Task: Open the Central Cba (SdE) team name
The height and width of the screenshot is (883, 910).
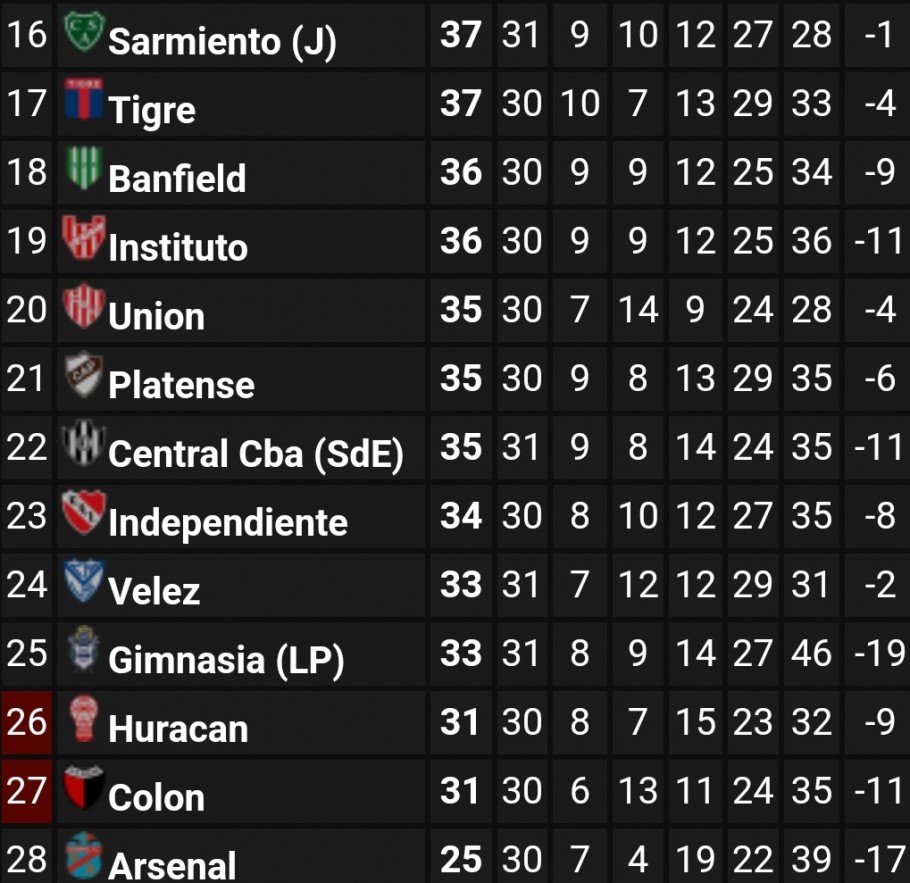Action: coord(255,453)
